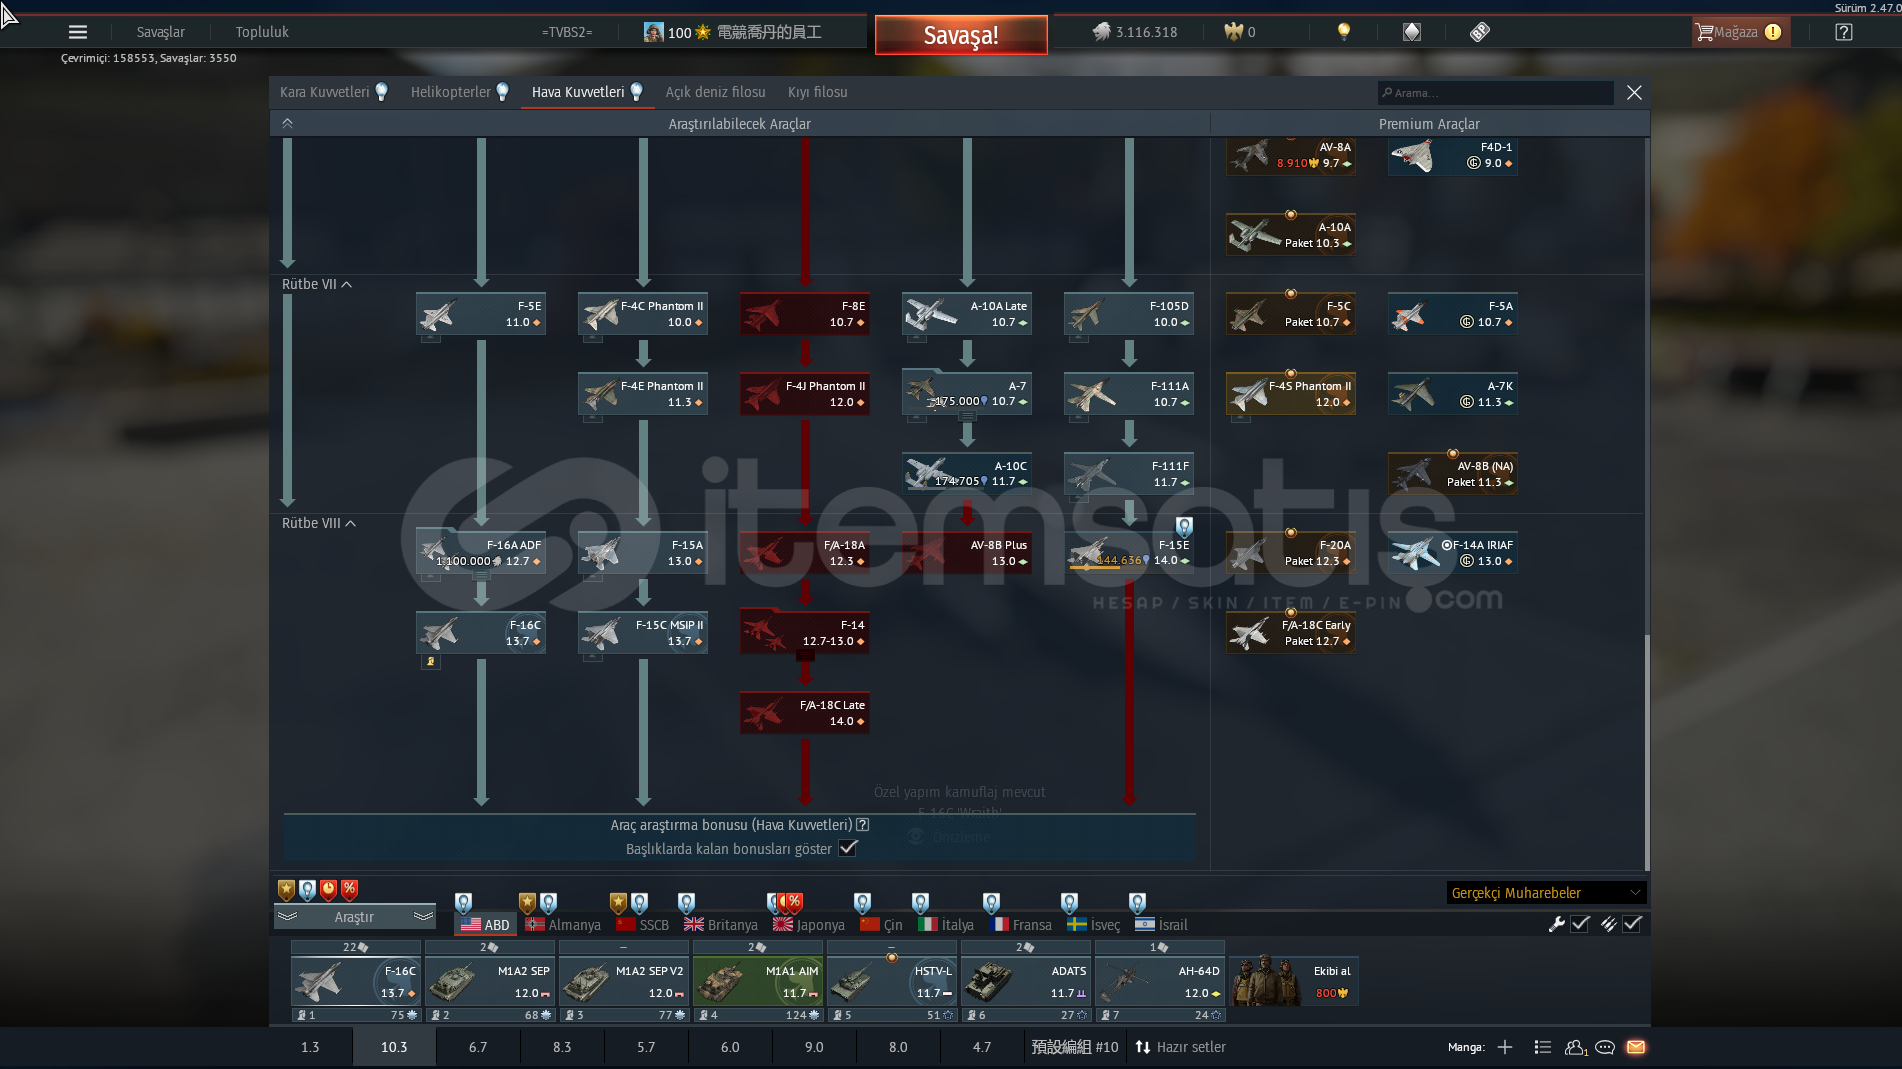Add squad member with plus icon
The width and height of the screenshot is (1902, 1069).
coord(1505,1047)
